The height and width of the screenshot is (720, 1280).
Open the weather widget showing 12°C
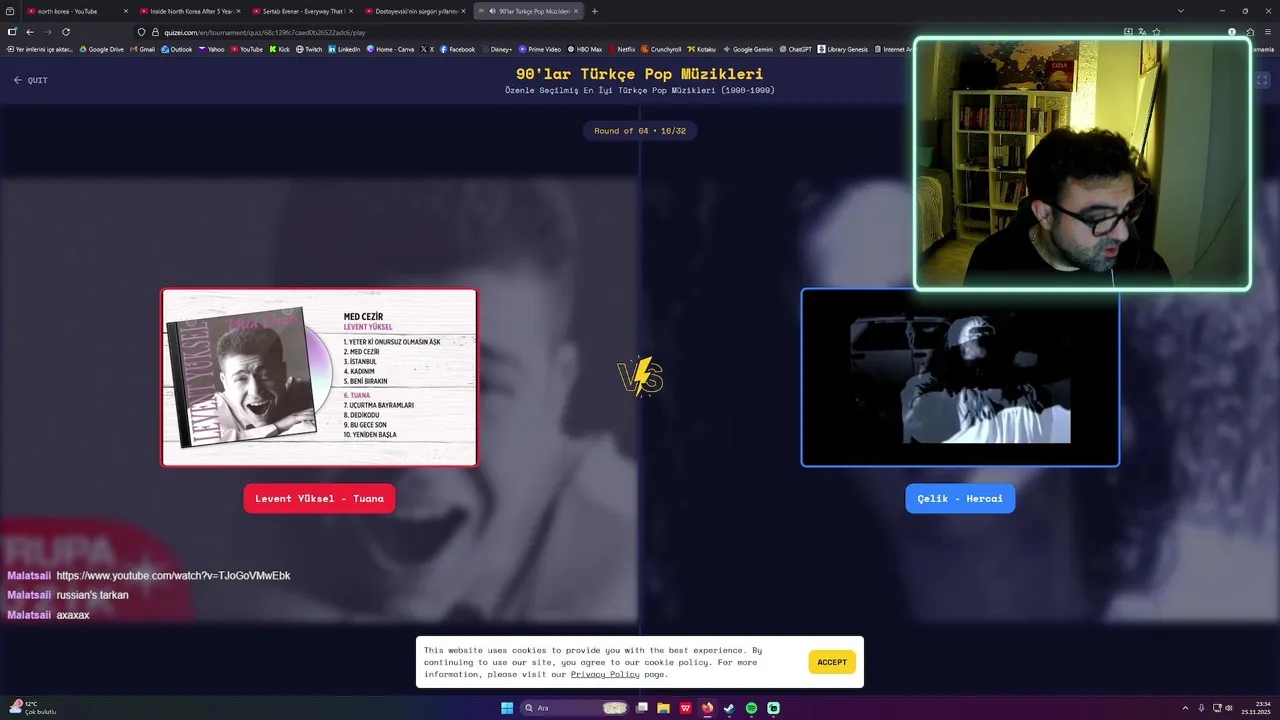click(32, 708)
